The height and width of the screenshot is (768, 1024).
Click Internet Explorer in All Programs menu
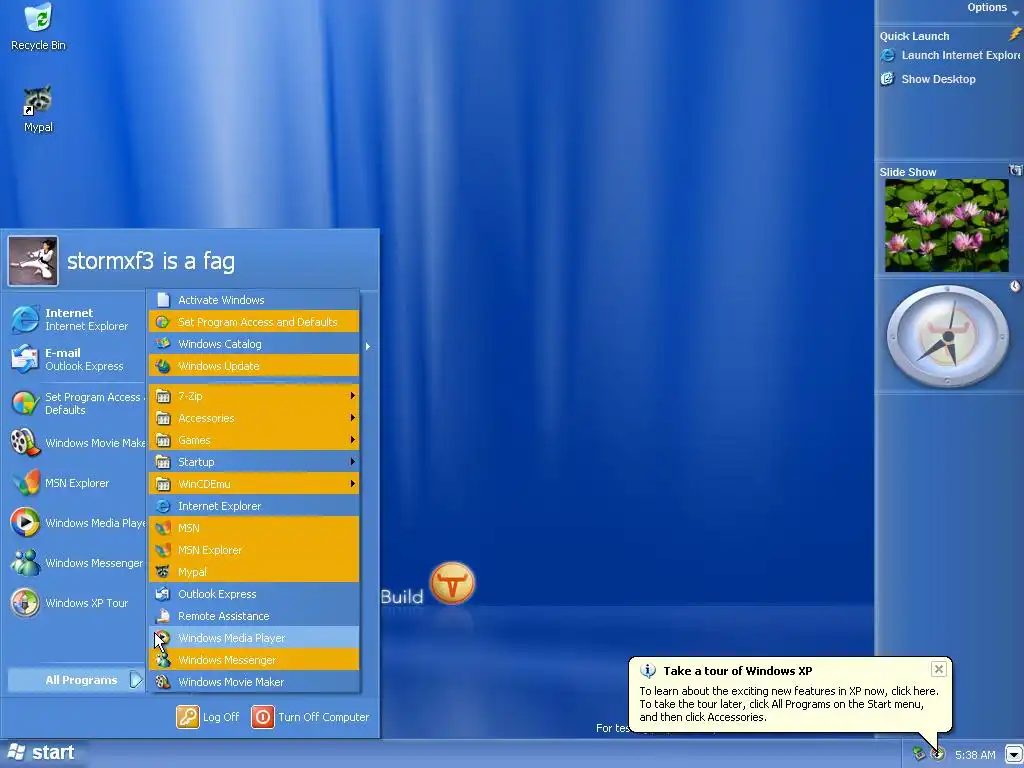[254, 506]
